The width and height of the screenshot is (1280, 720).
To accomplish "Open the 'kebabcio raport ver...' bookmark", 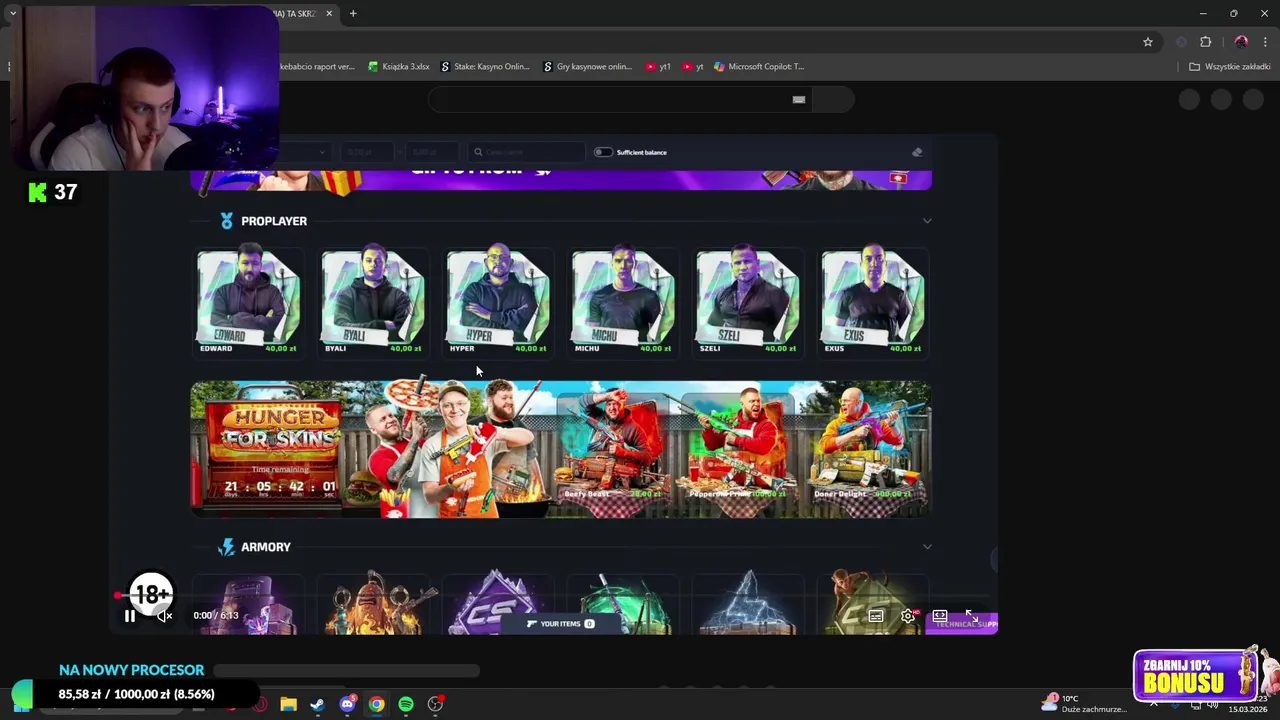I will click(x=317, y=67).
